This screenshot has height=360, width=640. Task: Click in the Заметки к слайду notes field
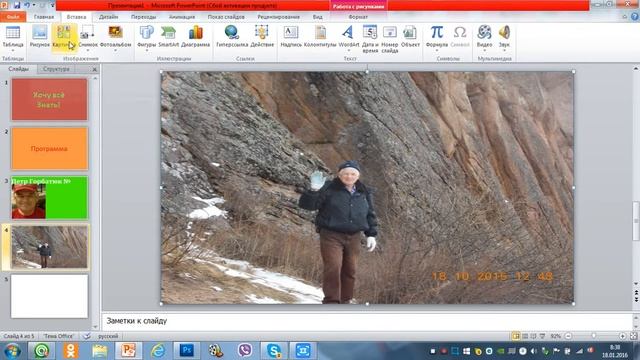367,321
